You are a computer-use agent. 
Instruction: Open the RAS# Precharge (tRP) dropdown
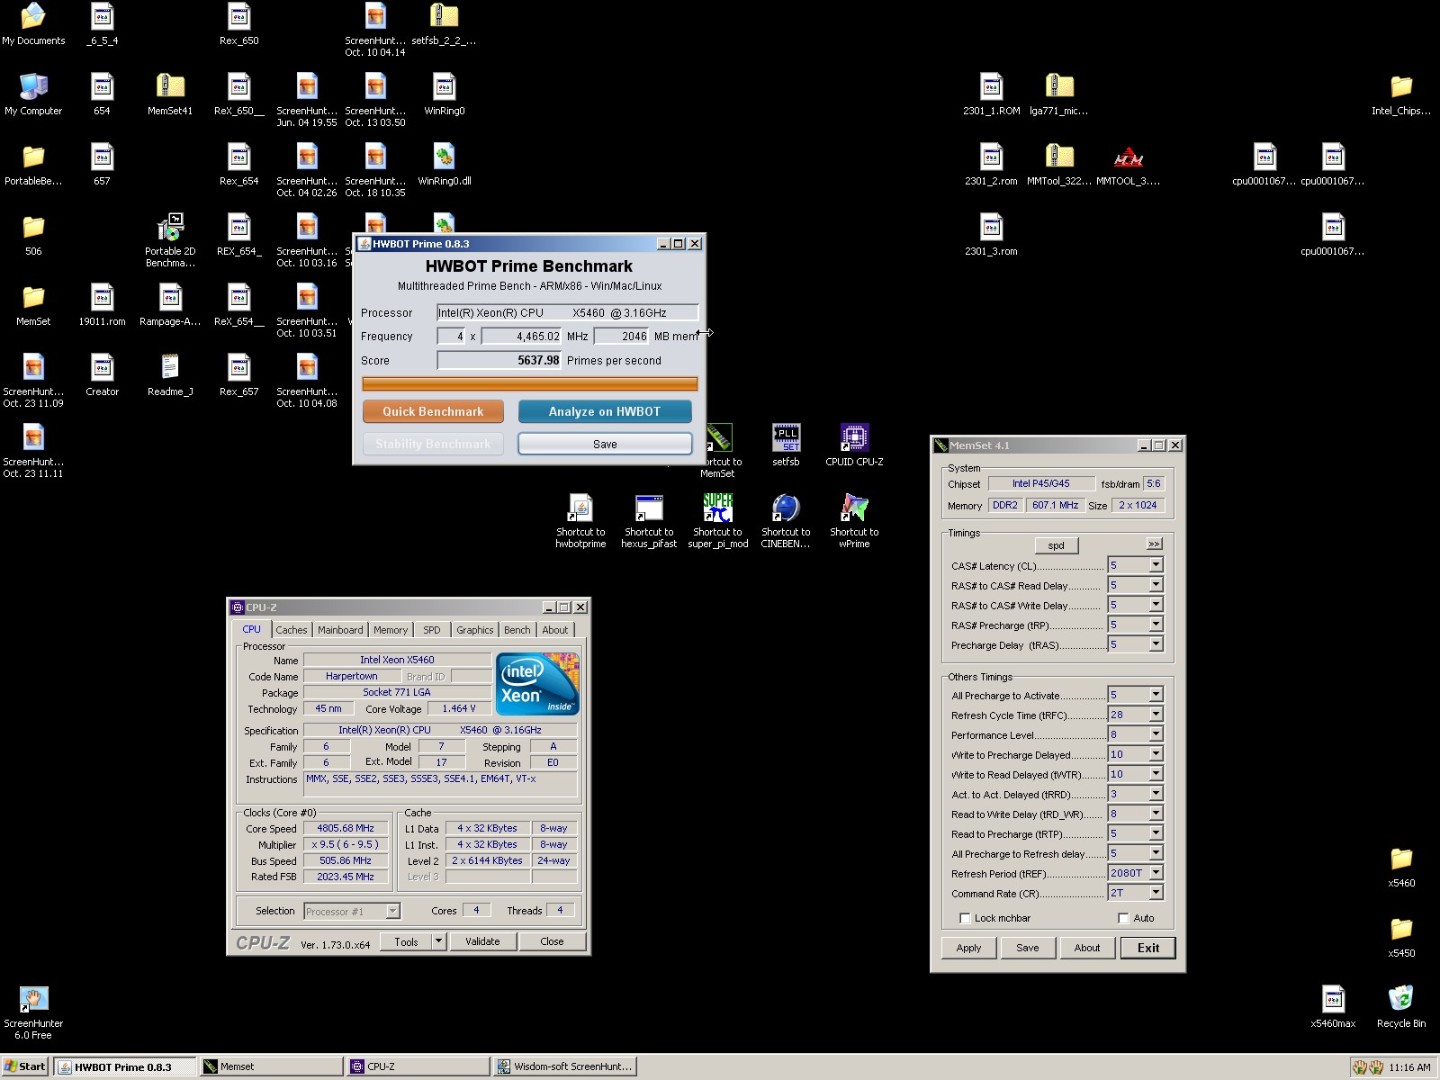pyautogui.click(x=1156, y=625)
